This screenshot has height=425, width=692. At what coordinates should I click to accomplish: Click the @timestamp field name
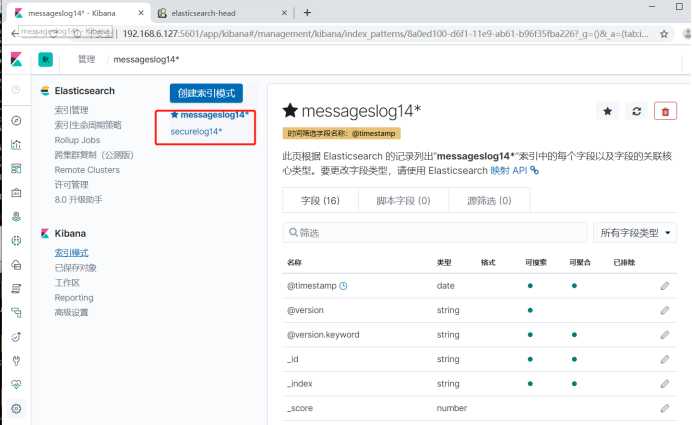click(312, 286)
